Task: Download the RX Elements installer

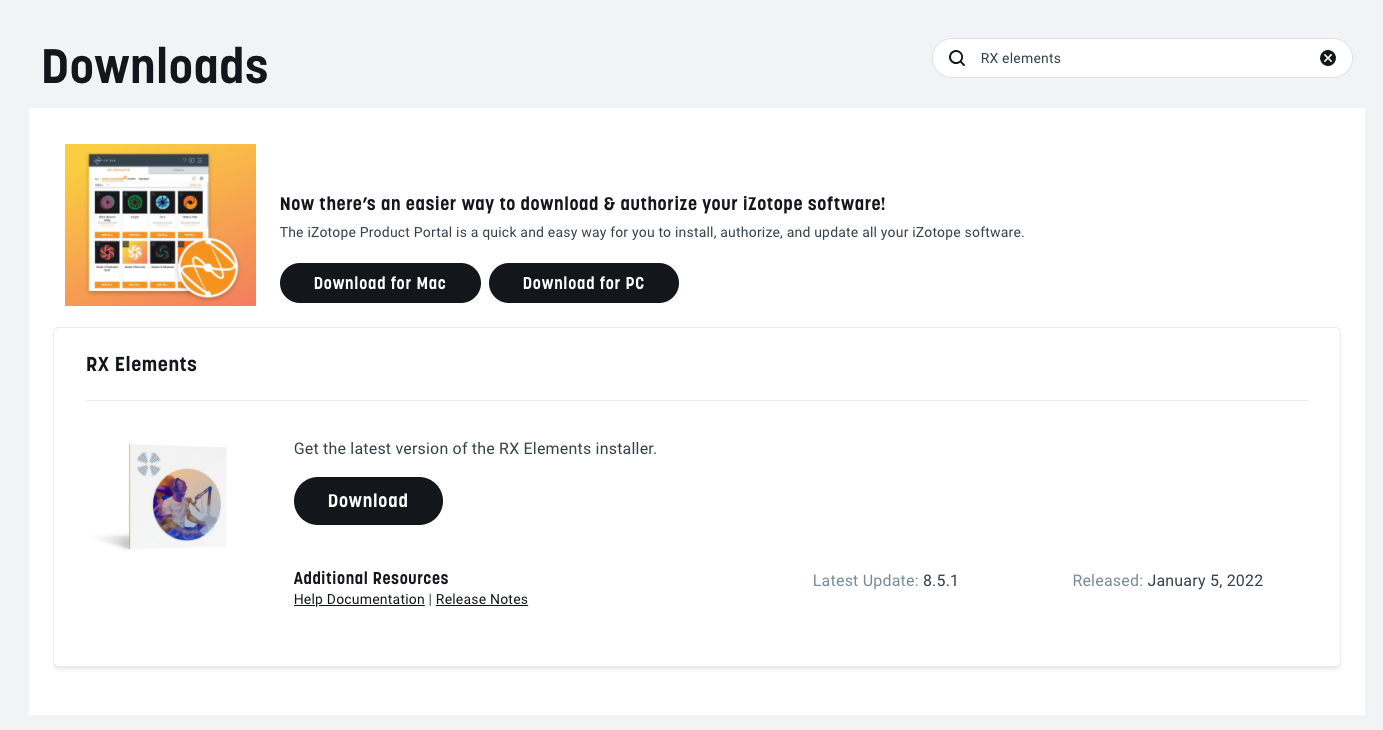Action: pyautogui.click(x=368, y=501)
